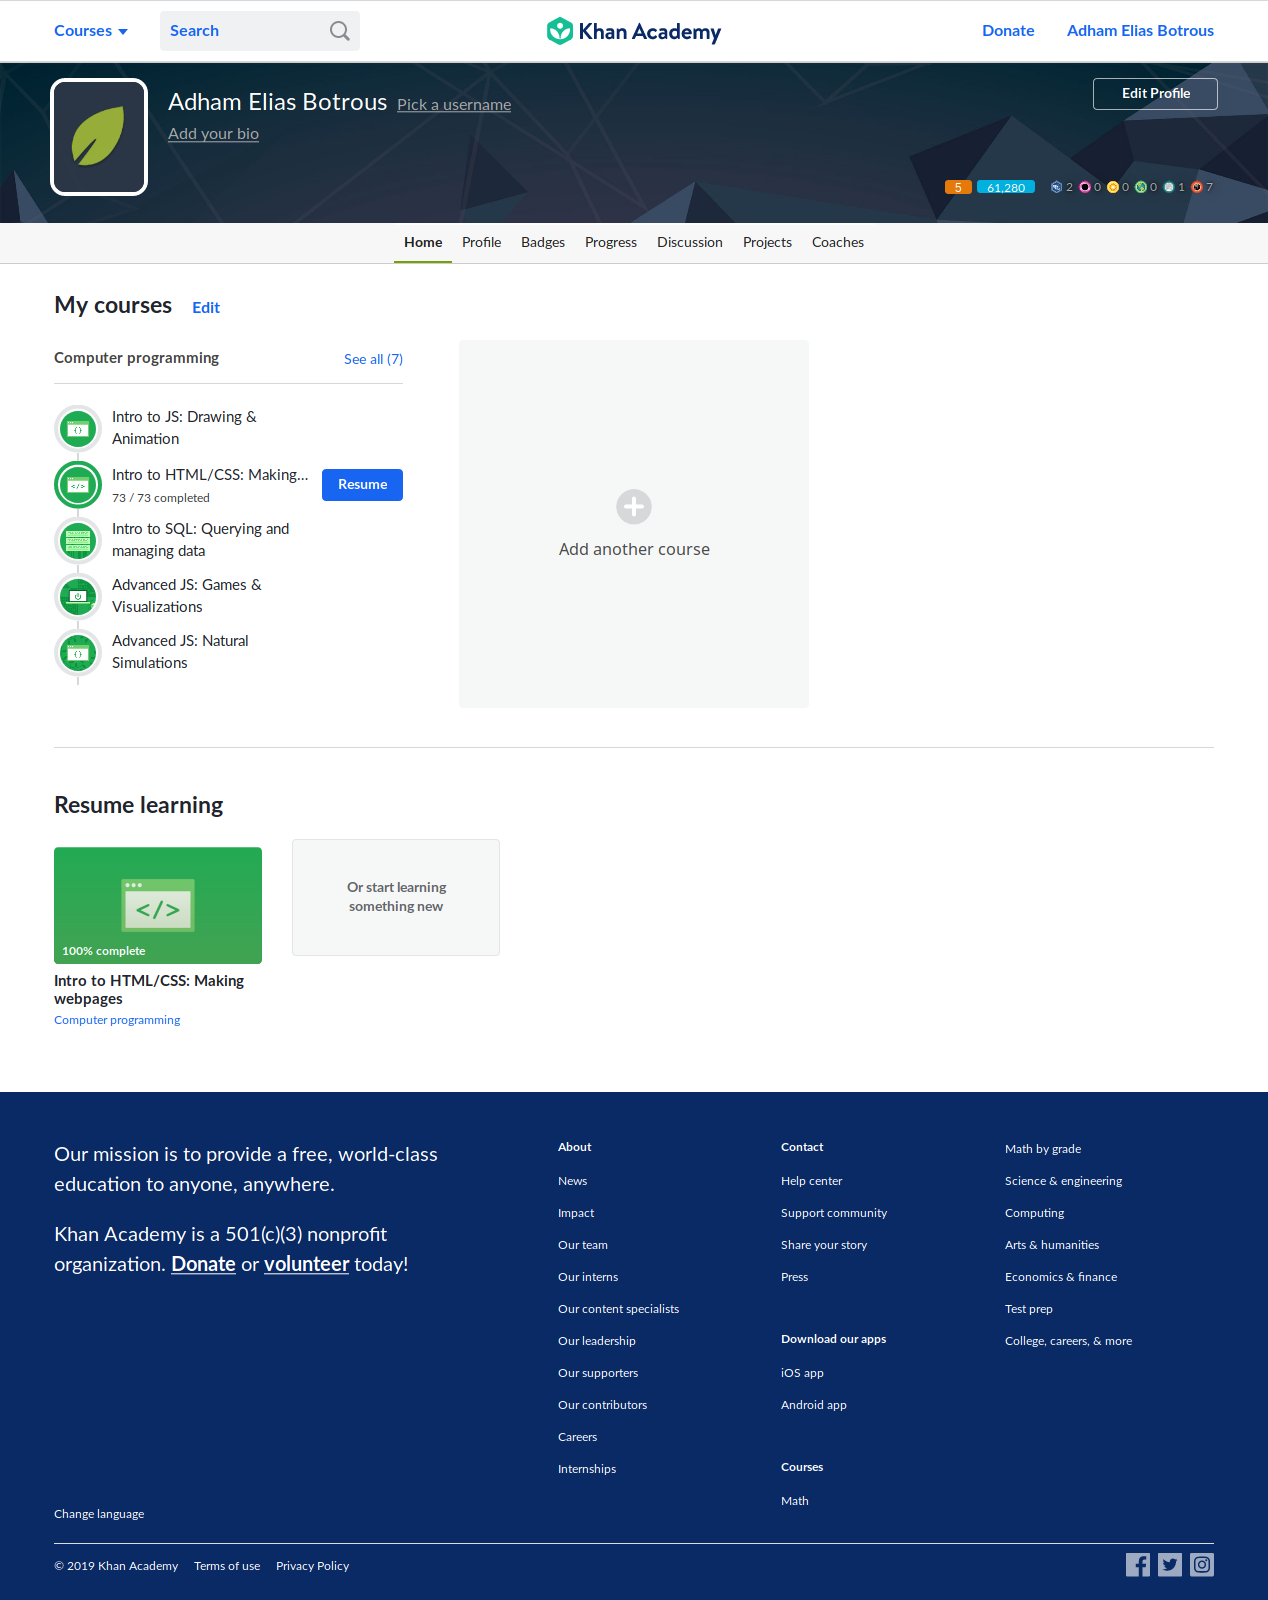Open the 100% complete HTML/CSS thumbnail
The image size is (1268, 1600).
(x=158, y=906)
